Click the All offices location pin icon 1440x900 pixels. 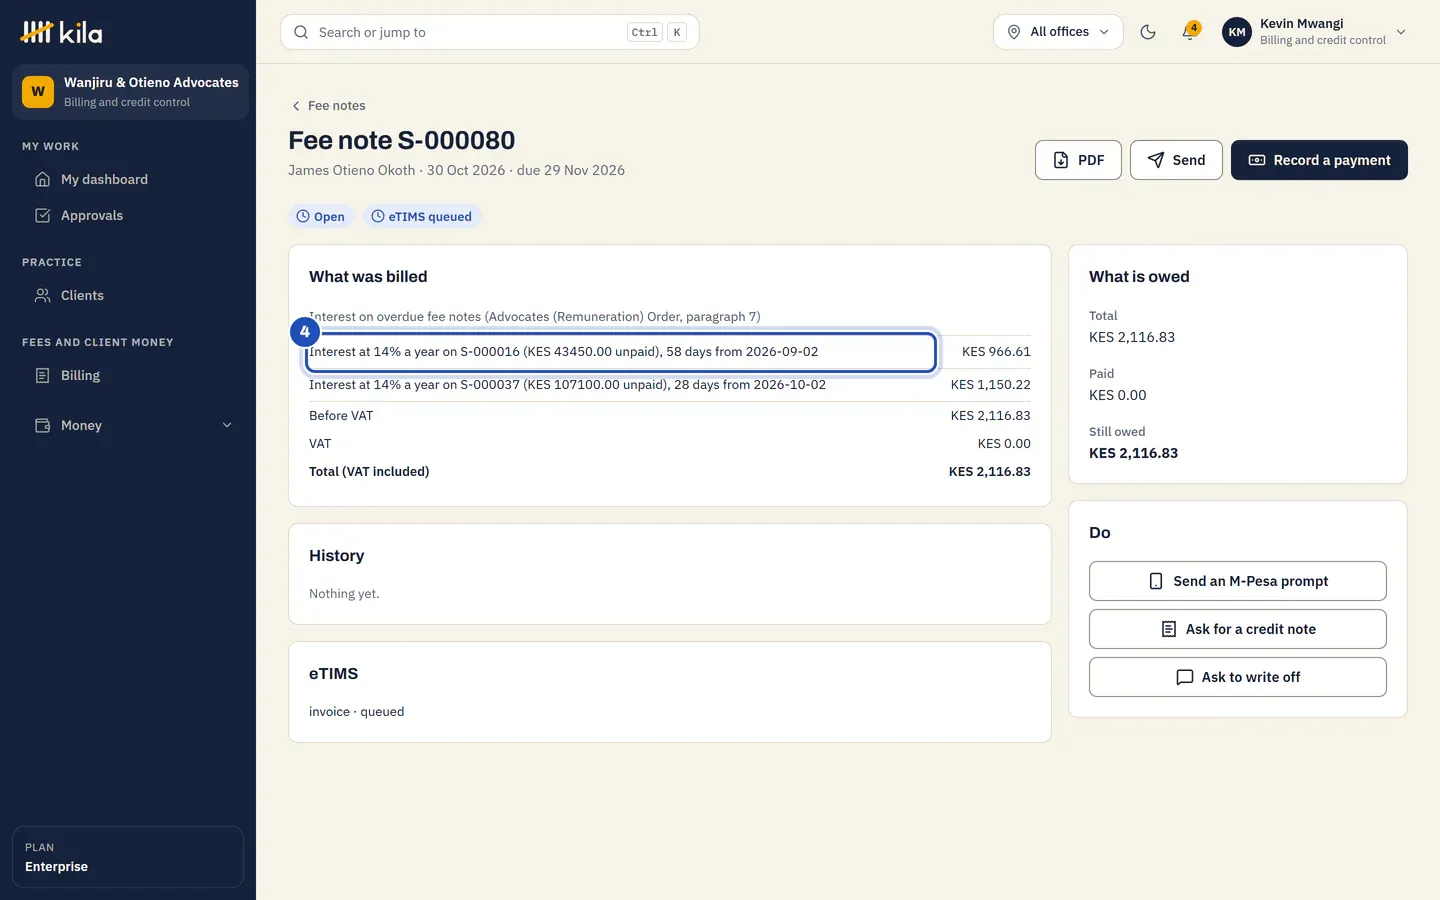(1013, 32)
